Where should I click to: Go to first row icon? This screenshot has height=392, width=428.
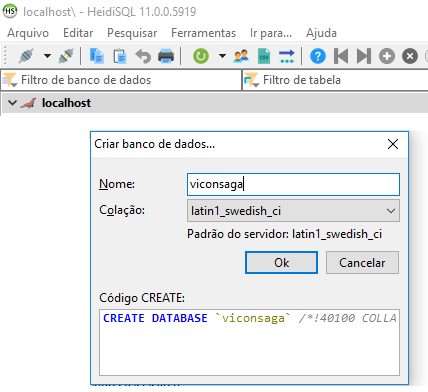[x=341, y=56]
